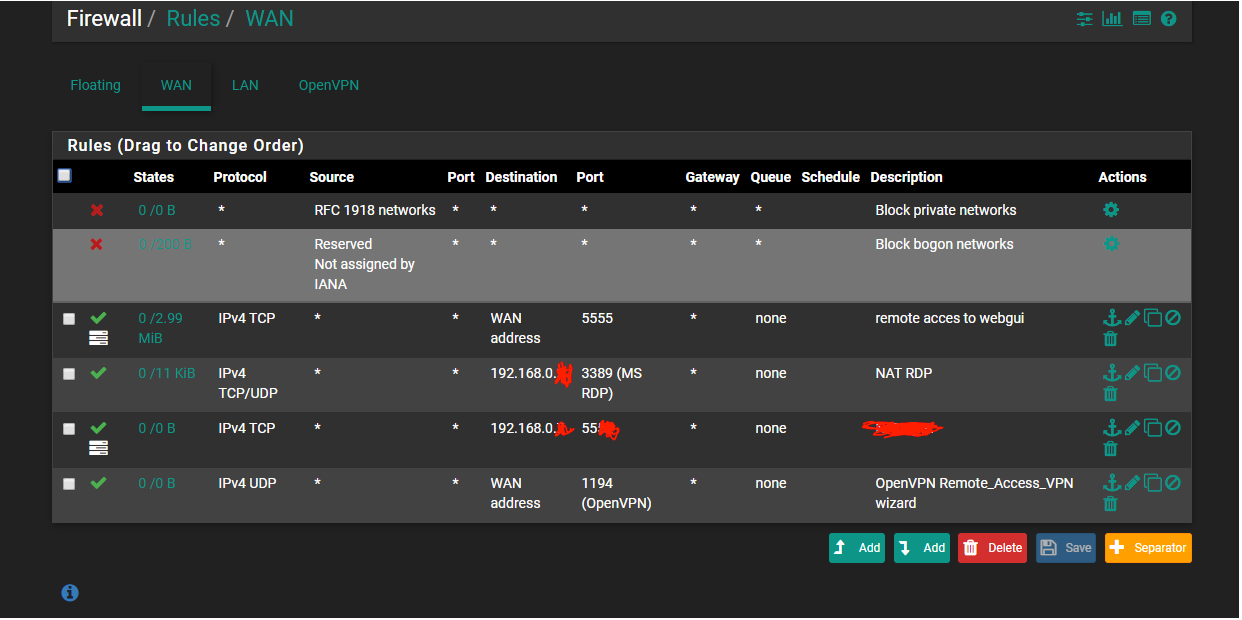Screen dimensions: 1242x620
Task: Delete the OpenVPN Remote_Access_VPN wizard rule via trash
Action: click(x=1110, y=504)
